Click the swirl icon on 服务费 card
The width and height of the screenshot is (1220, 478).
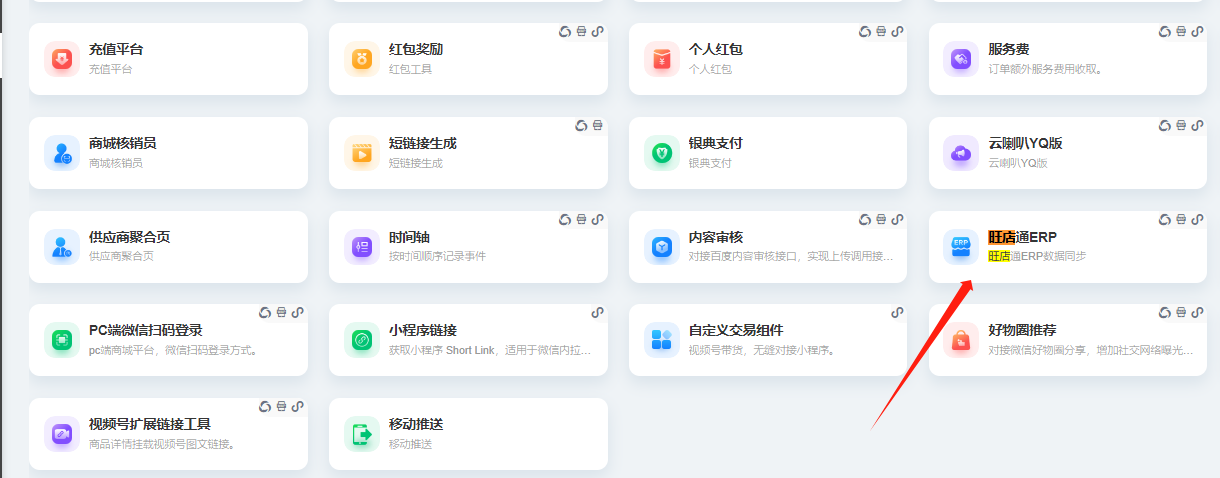pos(1165,32)
